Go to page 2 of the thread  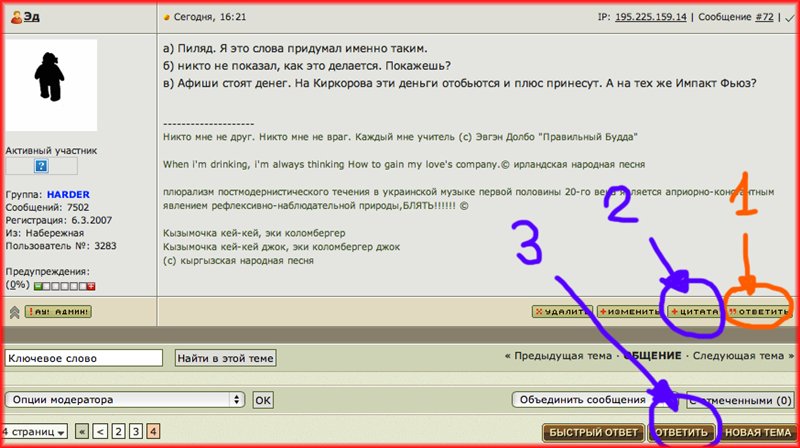click(x=118, y=432)
